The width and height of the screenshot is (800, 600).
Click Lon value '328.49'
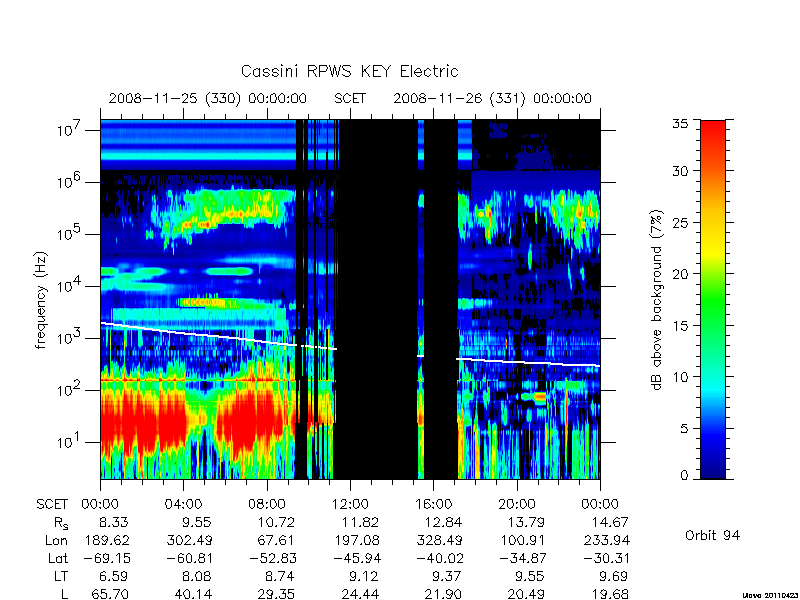click(x=439, y=540)
